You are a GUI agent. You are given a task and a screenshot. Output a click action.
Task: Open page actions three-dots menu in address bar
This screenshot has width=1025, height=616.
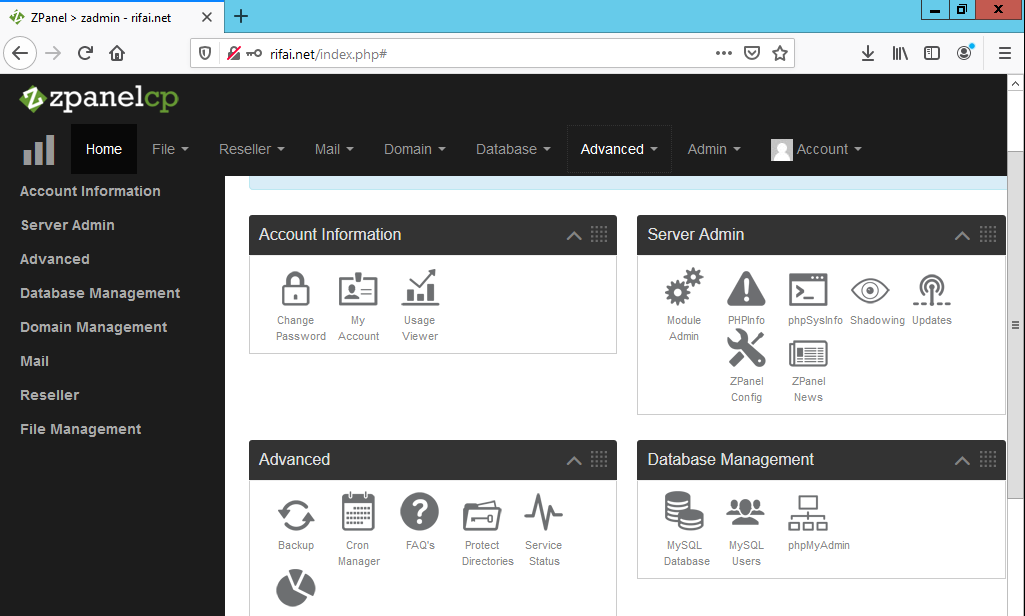click(724, 53)
